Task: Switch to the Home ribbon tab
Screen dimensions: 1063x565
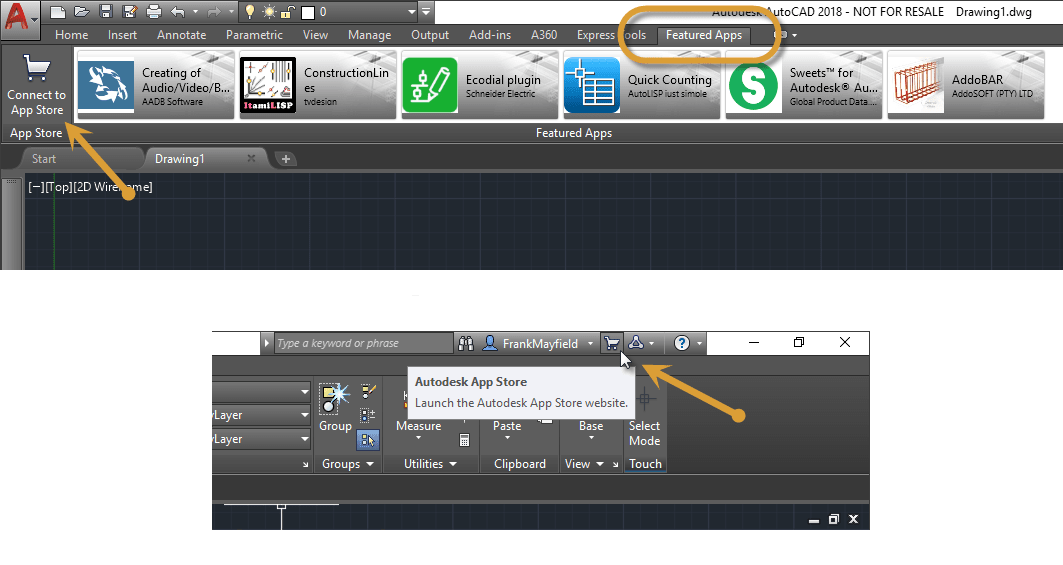Action: [71, 35]
